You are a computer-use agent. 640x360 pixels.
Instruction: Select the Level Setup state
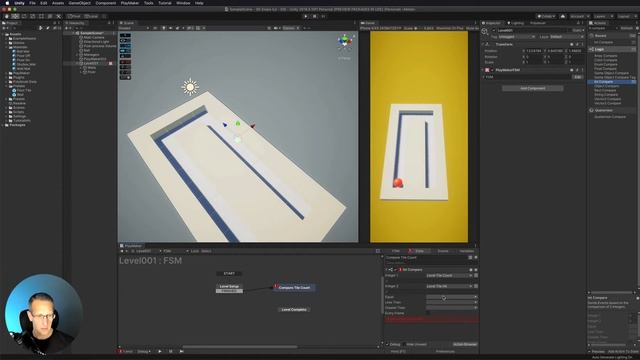coord(229,287)
